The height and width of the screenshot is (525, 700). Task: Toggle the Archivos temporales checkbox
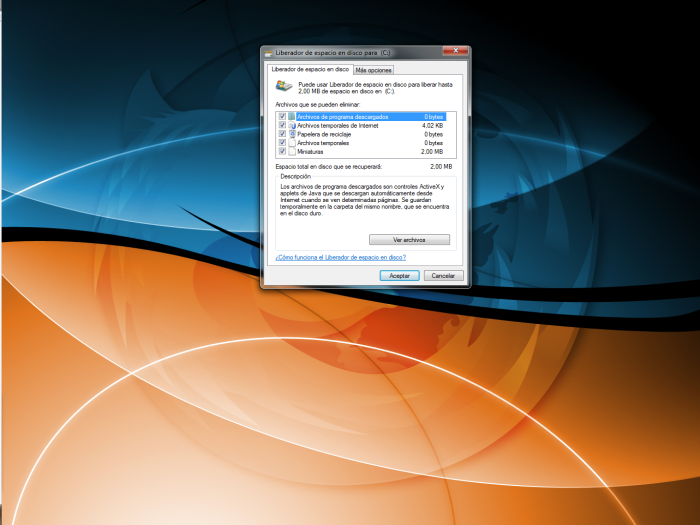pos(282,142)
